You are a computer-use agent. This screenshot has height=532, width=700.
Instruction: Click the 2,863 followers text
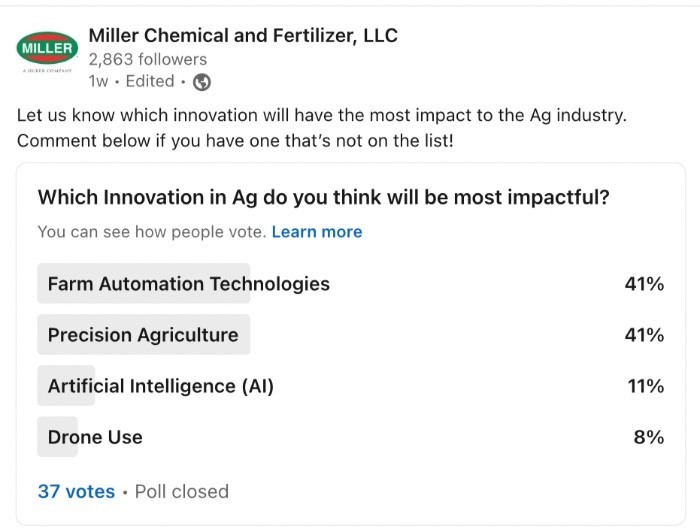click(148, 59)
